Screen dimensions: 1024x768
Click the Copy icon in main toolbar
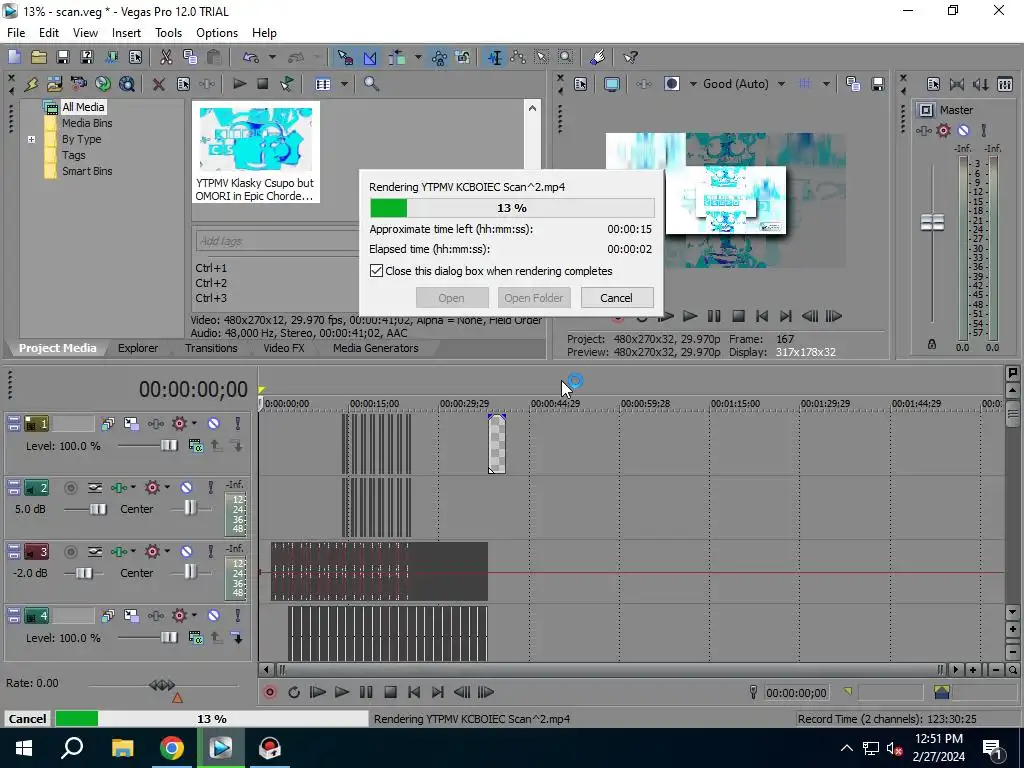(190, 57)
